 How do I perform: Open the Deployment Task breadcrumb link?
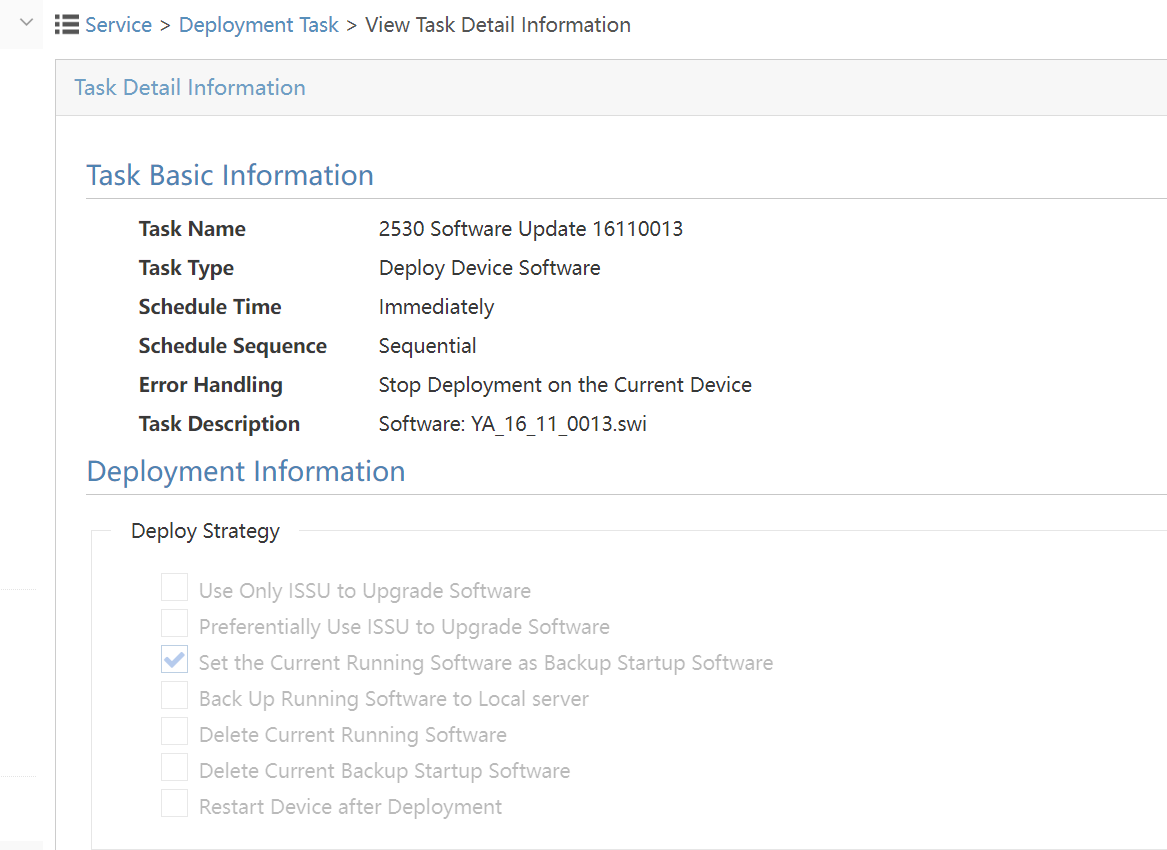pyautogui.click(x=258, y=25)
